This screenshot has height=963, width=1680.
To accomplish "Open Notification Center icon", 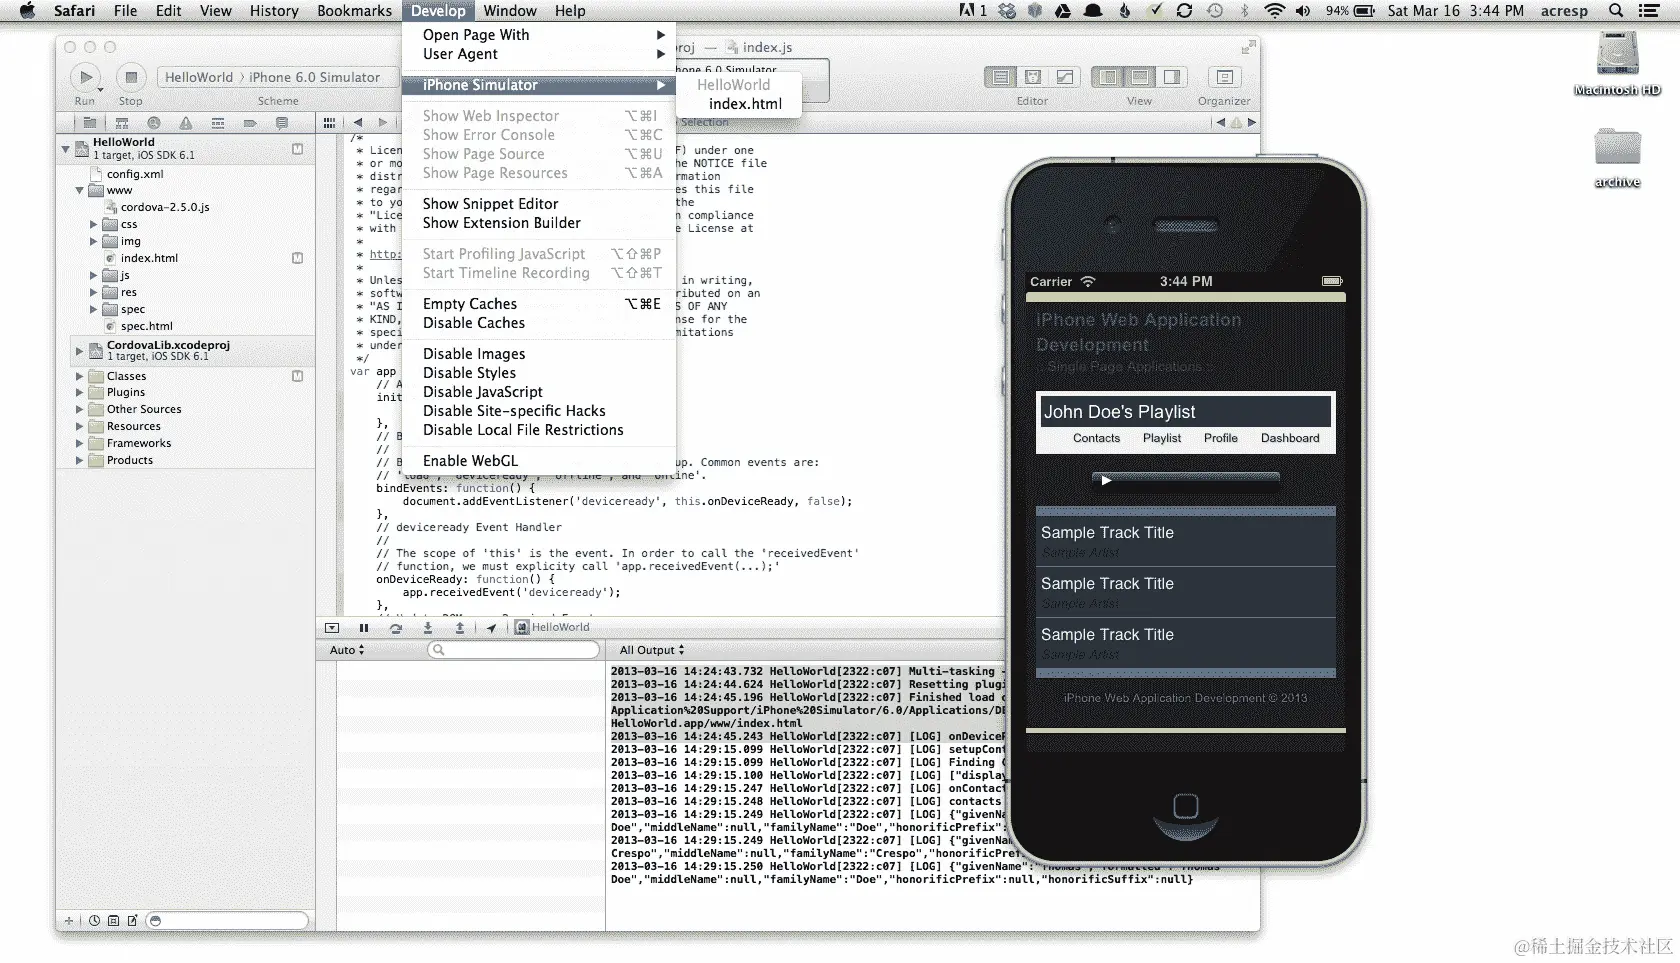I will [1649, 11].
